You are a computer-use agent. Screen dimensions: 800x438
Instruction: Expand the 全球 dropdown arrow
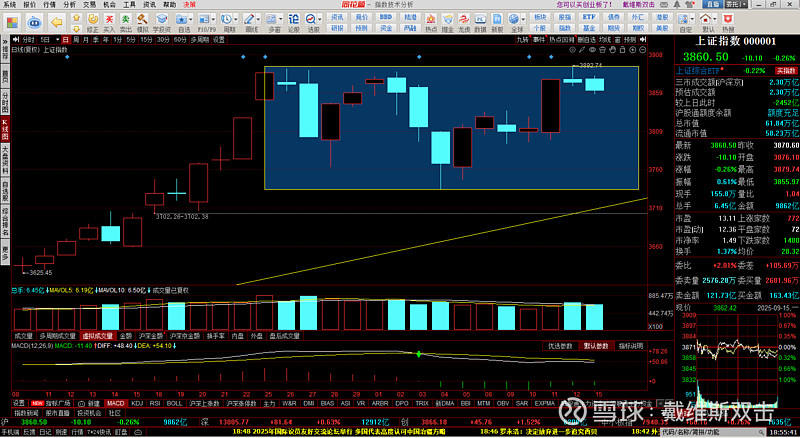[x=523, y=19]
